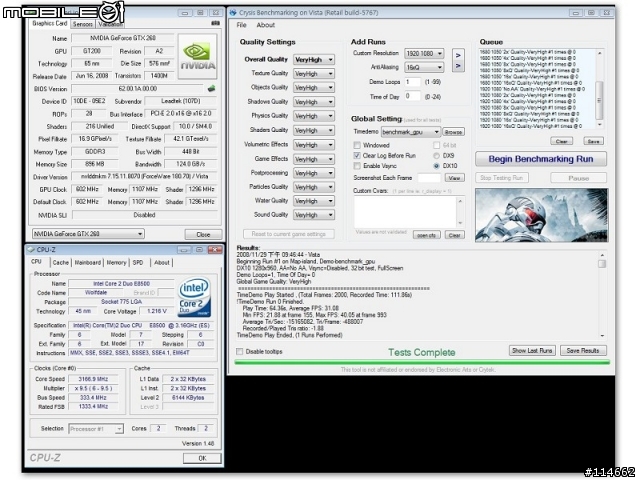
Task: Click the Show Last Runs button
Action: pos(532,351)
